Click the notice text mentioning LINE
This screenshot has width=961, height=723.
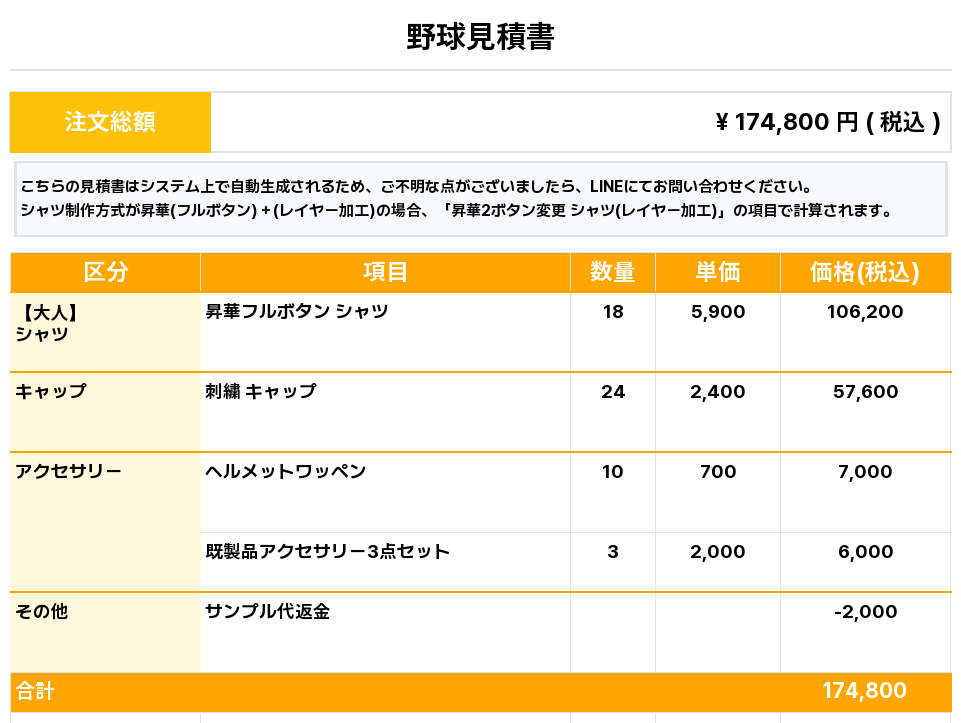[416, 187]
